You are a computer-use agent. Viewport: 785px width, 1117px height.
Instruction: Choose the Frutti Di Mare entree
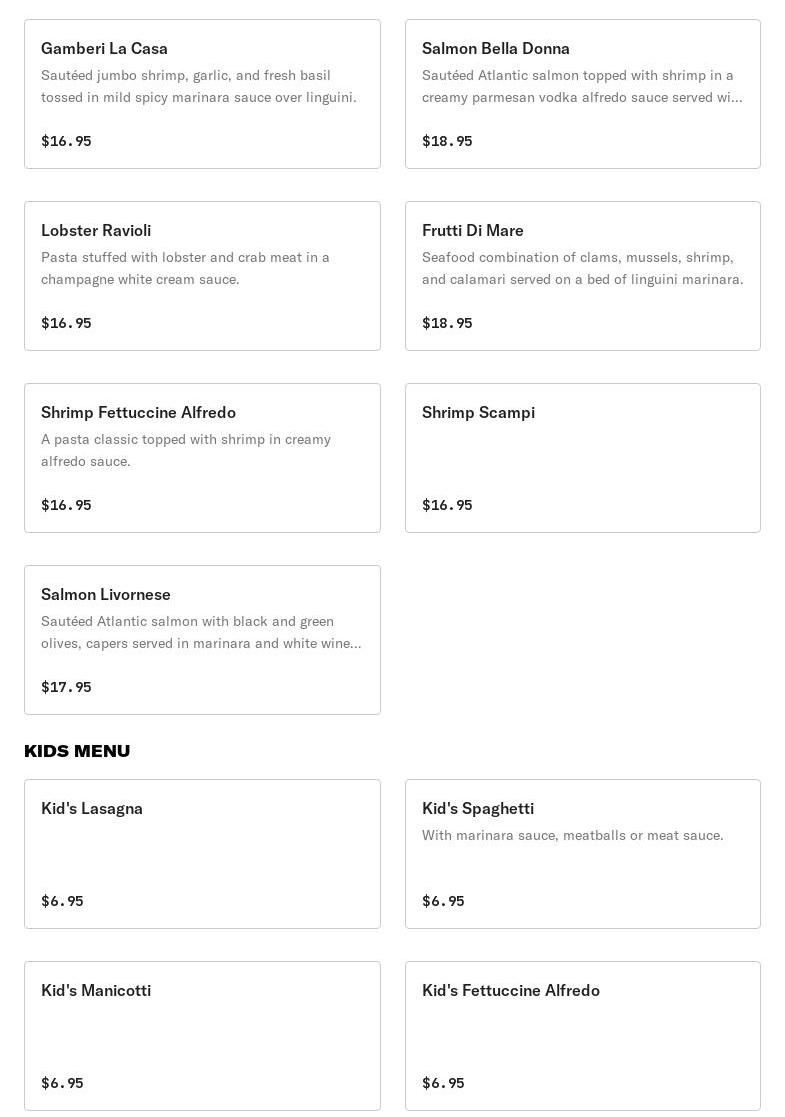[582, 276]
